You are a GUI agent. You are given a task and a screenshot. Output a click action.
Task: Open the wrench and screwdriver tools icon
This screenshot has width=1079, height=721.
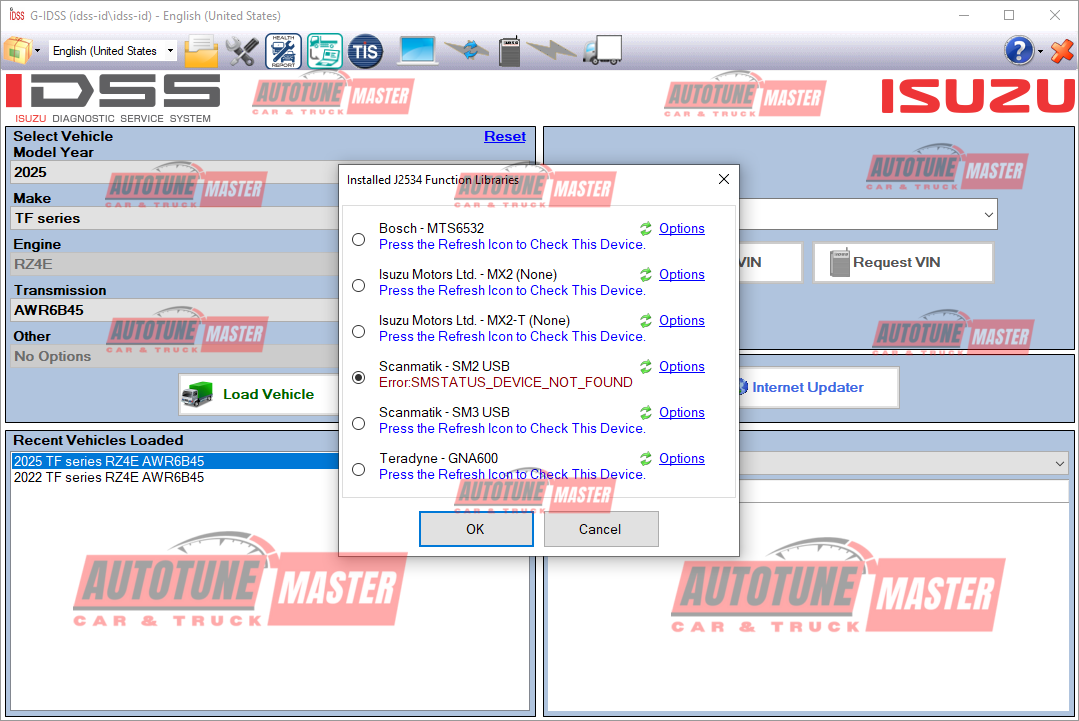[241, 50]
